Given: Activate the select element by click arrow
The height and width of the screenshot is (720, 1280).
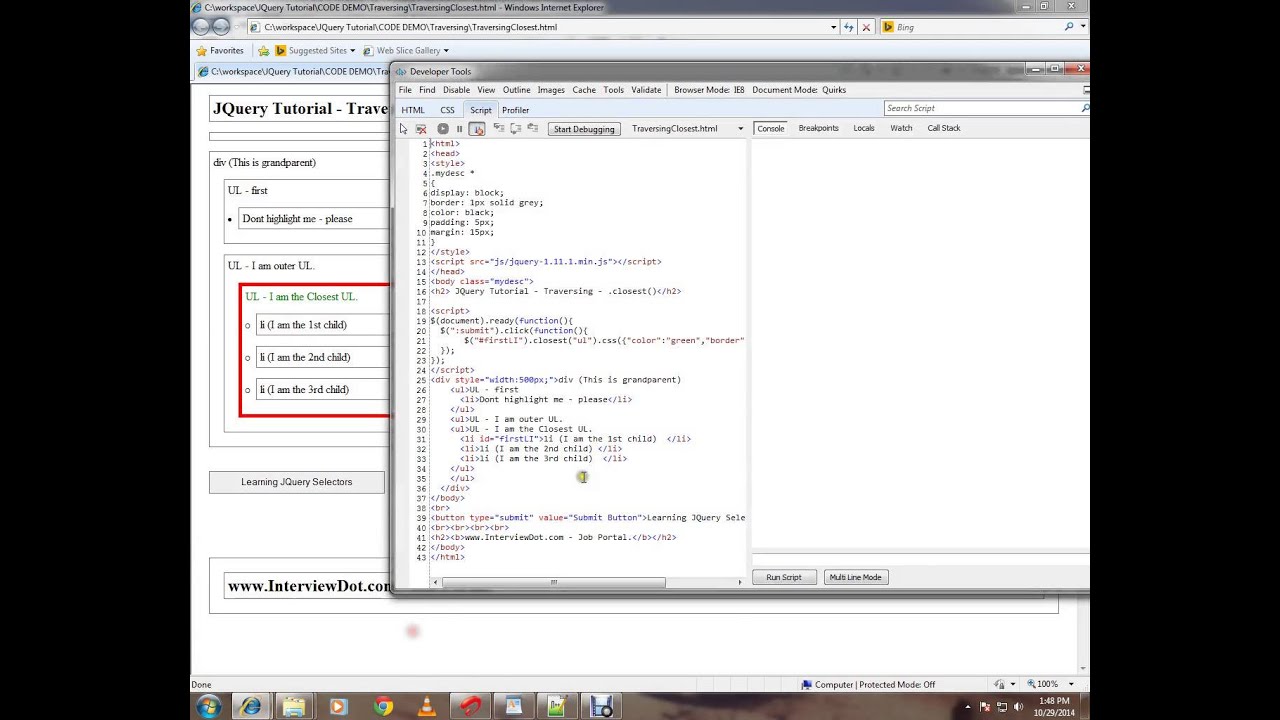Looking at the screenshot, I should click(x=404, y=128).
